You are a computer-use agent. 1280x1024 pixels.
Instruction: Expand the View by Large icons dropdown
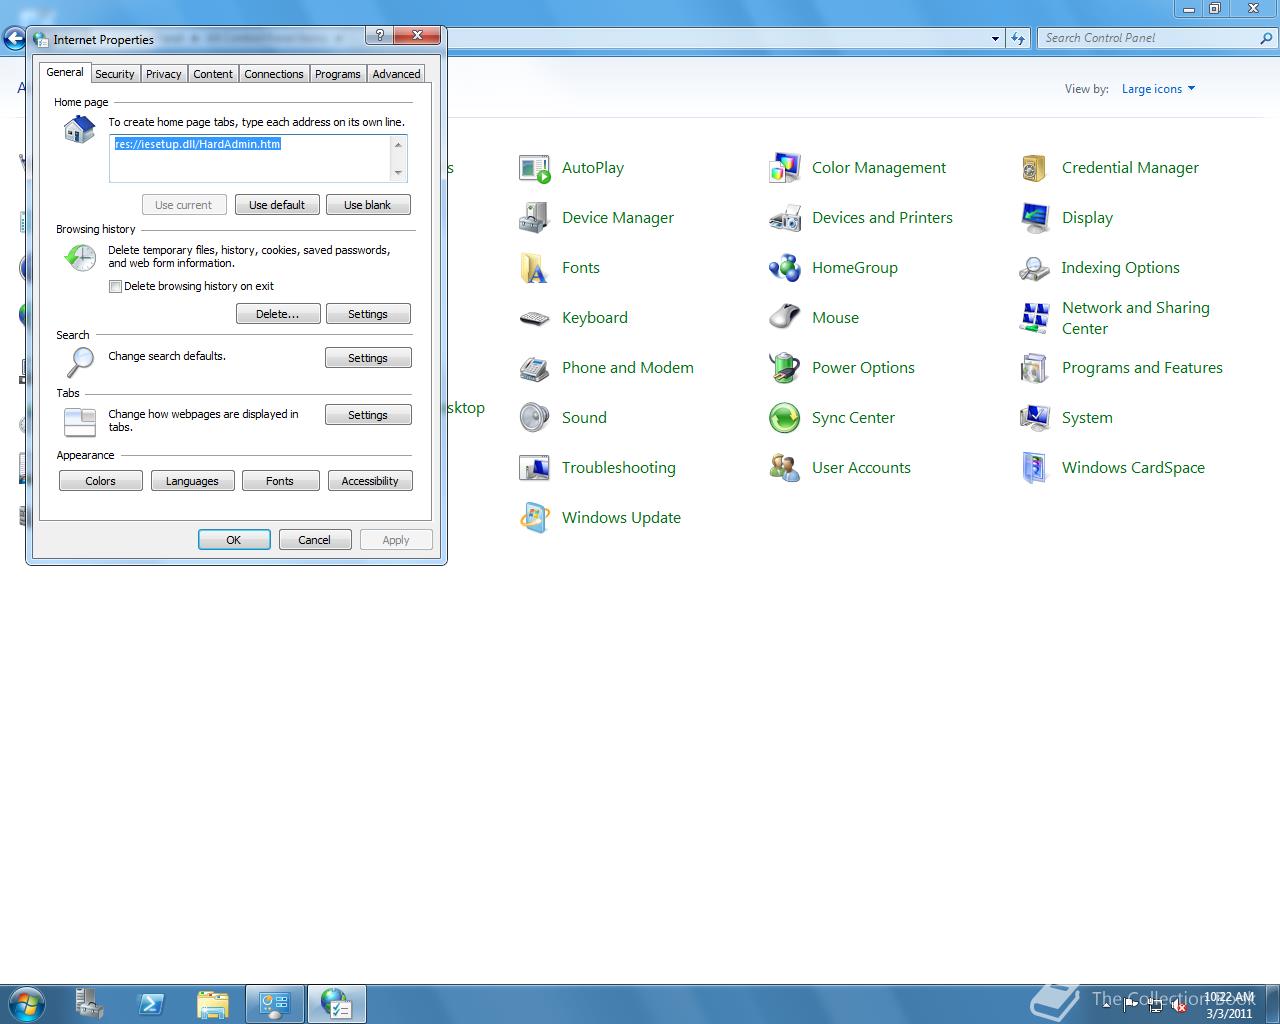coord(1159,89)
